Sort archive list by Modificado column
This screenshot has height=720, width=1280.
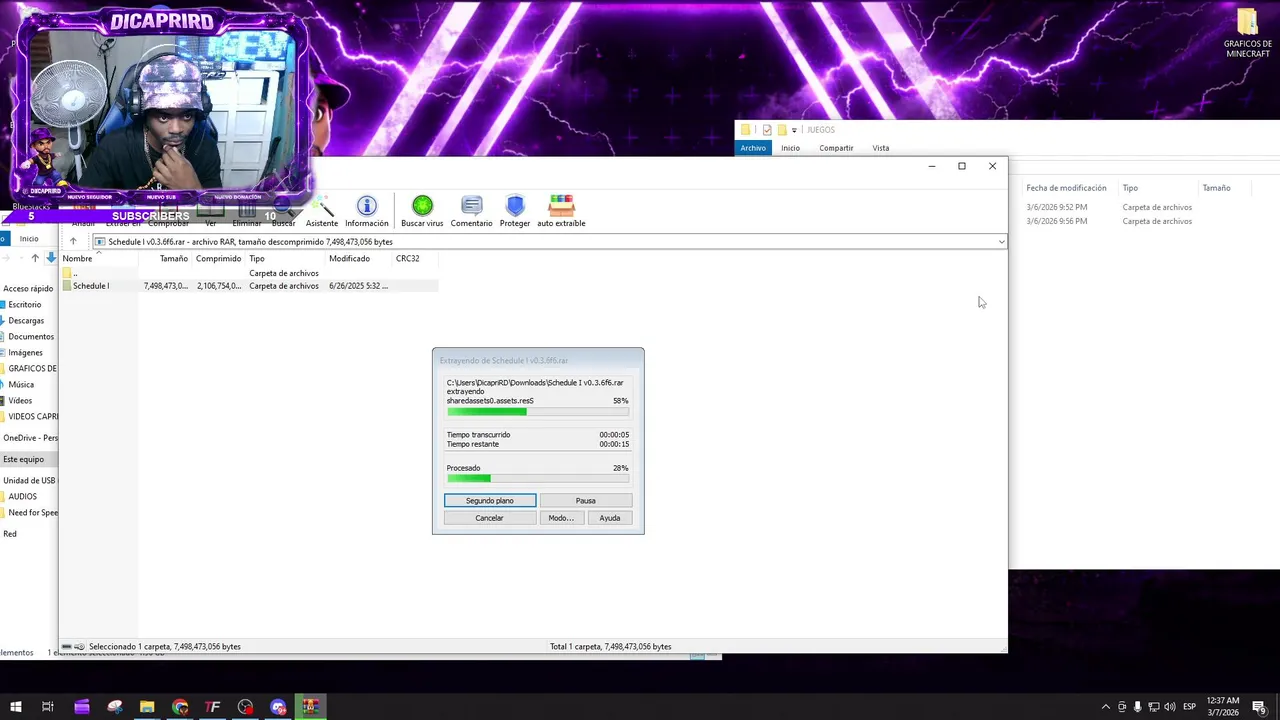(x=359, y=258)
